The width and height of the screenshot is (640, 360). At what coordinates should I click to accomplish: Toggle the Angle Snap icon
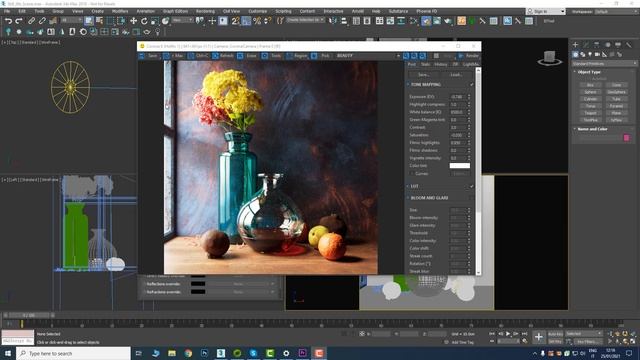[246, 21]
